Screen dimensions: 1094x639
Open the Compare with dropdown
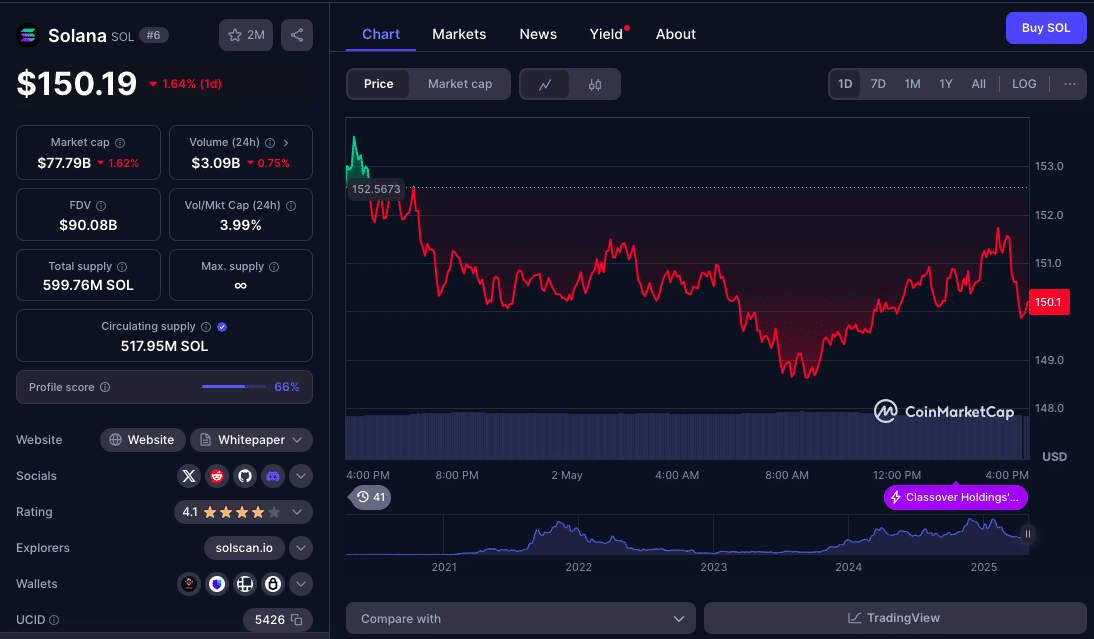(520, 619)
